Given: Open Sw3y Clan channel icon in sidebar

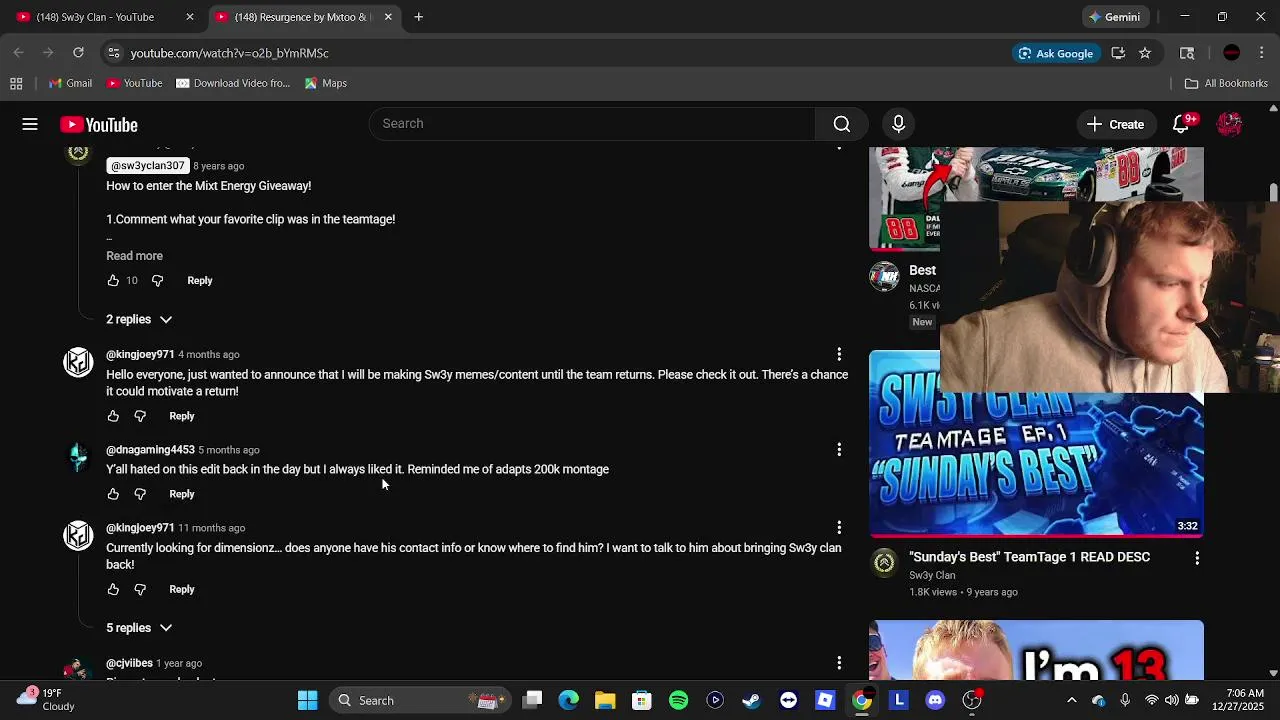Looking at the screenshot, I should tap(884, 563).
